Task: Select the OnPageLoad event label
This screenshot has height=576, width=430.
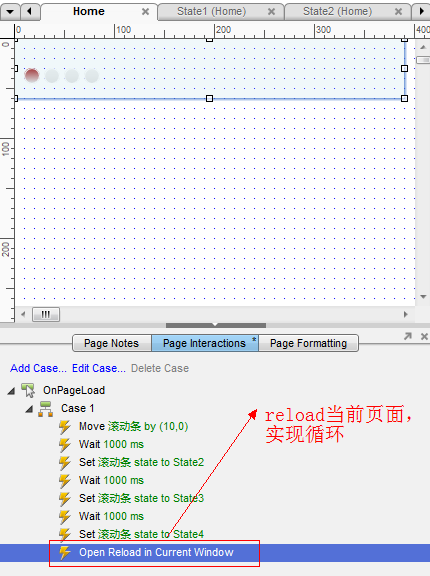Action: (x=74, y=390)
